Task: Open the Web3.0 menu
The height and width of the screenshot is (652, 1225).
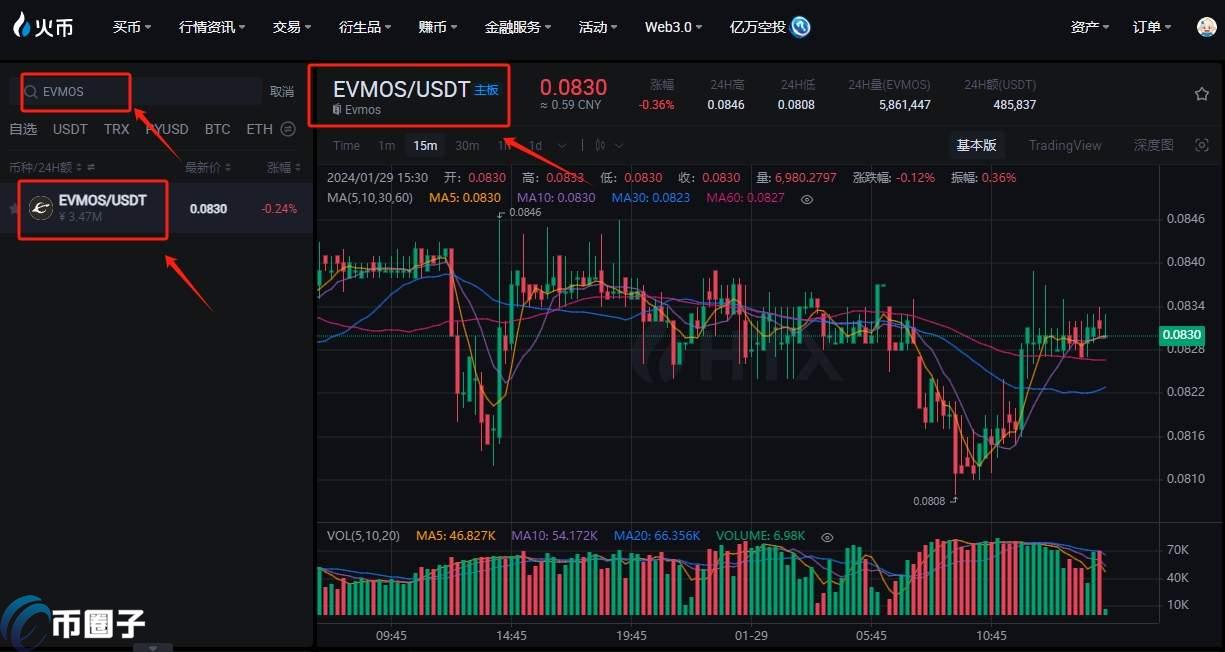Action: click(674, 27)
